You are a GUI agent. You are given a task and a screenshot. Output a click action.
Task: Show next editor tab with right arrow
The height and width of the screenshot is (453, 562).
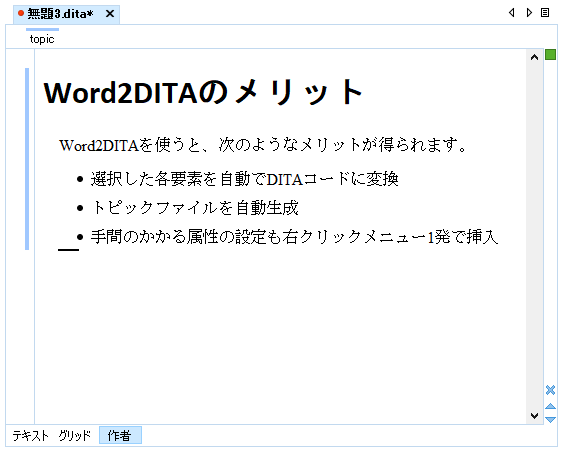[529, 13]
